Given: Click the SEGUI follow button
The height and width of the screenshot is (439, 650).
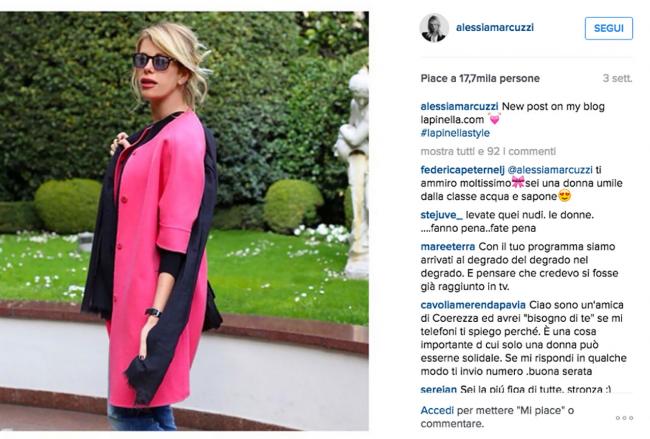Looking at the screenshot, I should [x=609, y=28].
